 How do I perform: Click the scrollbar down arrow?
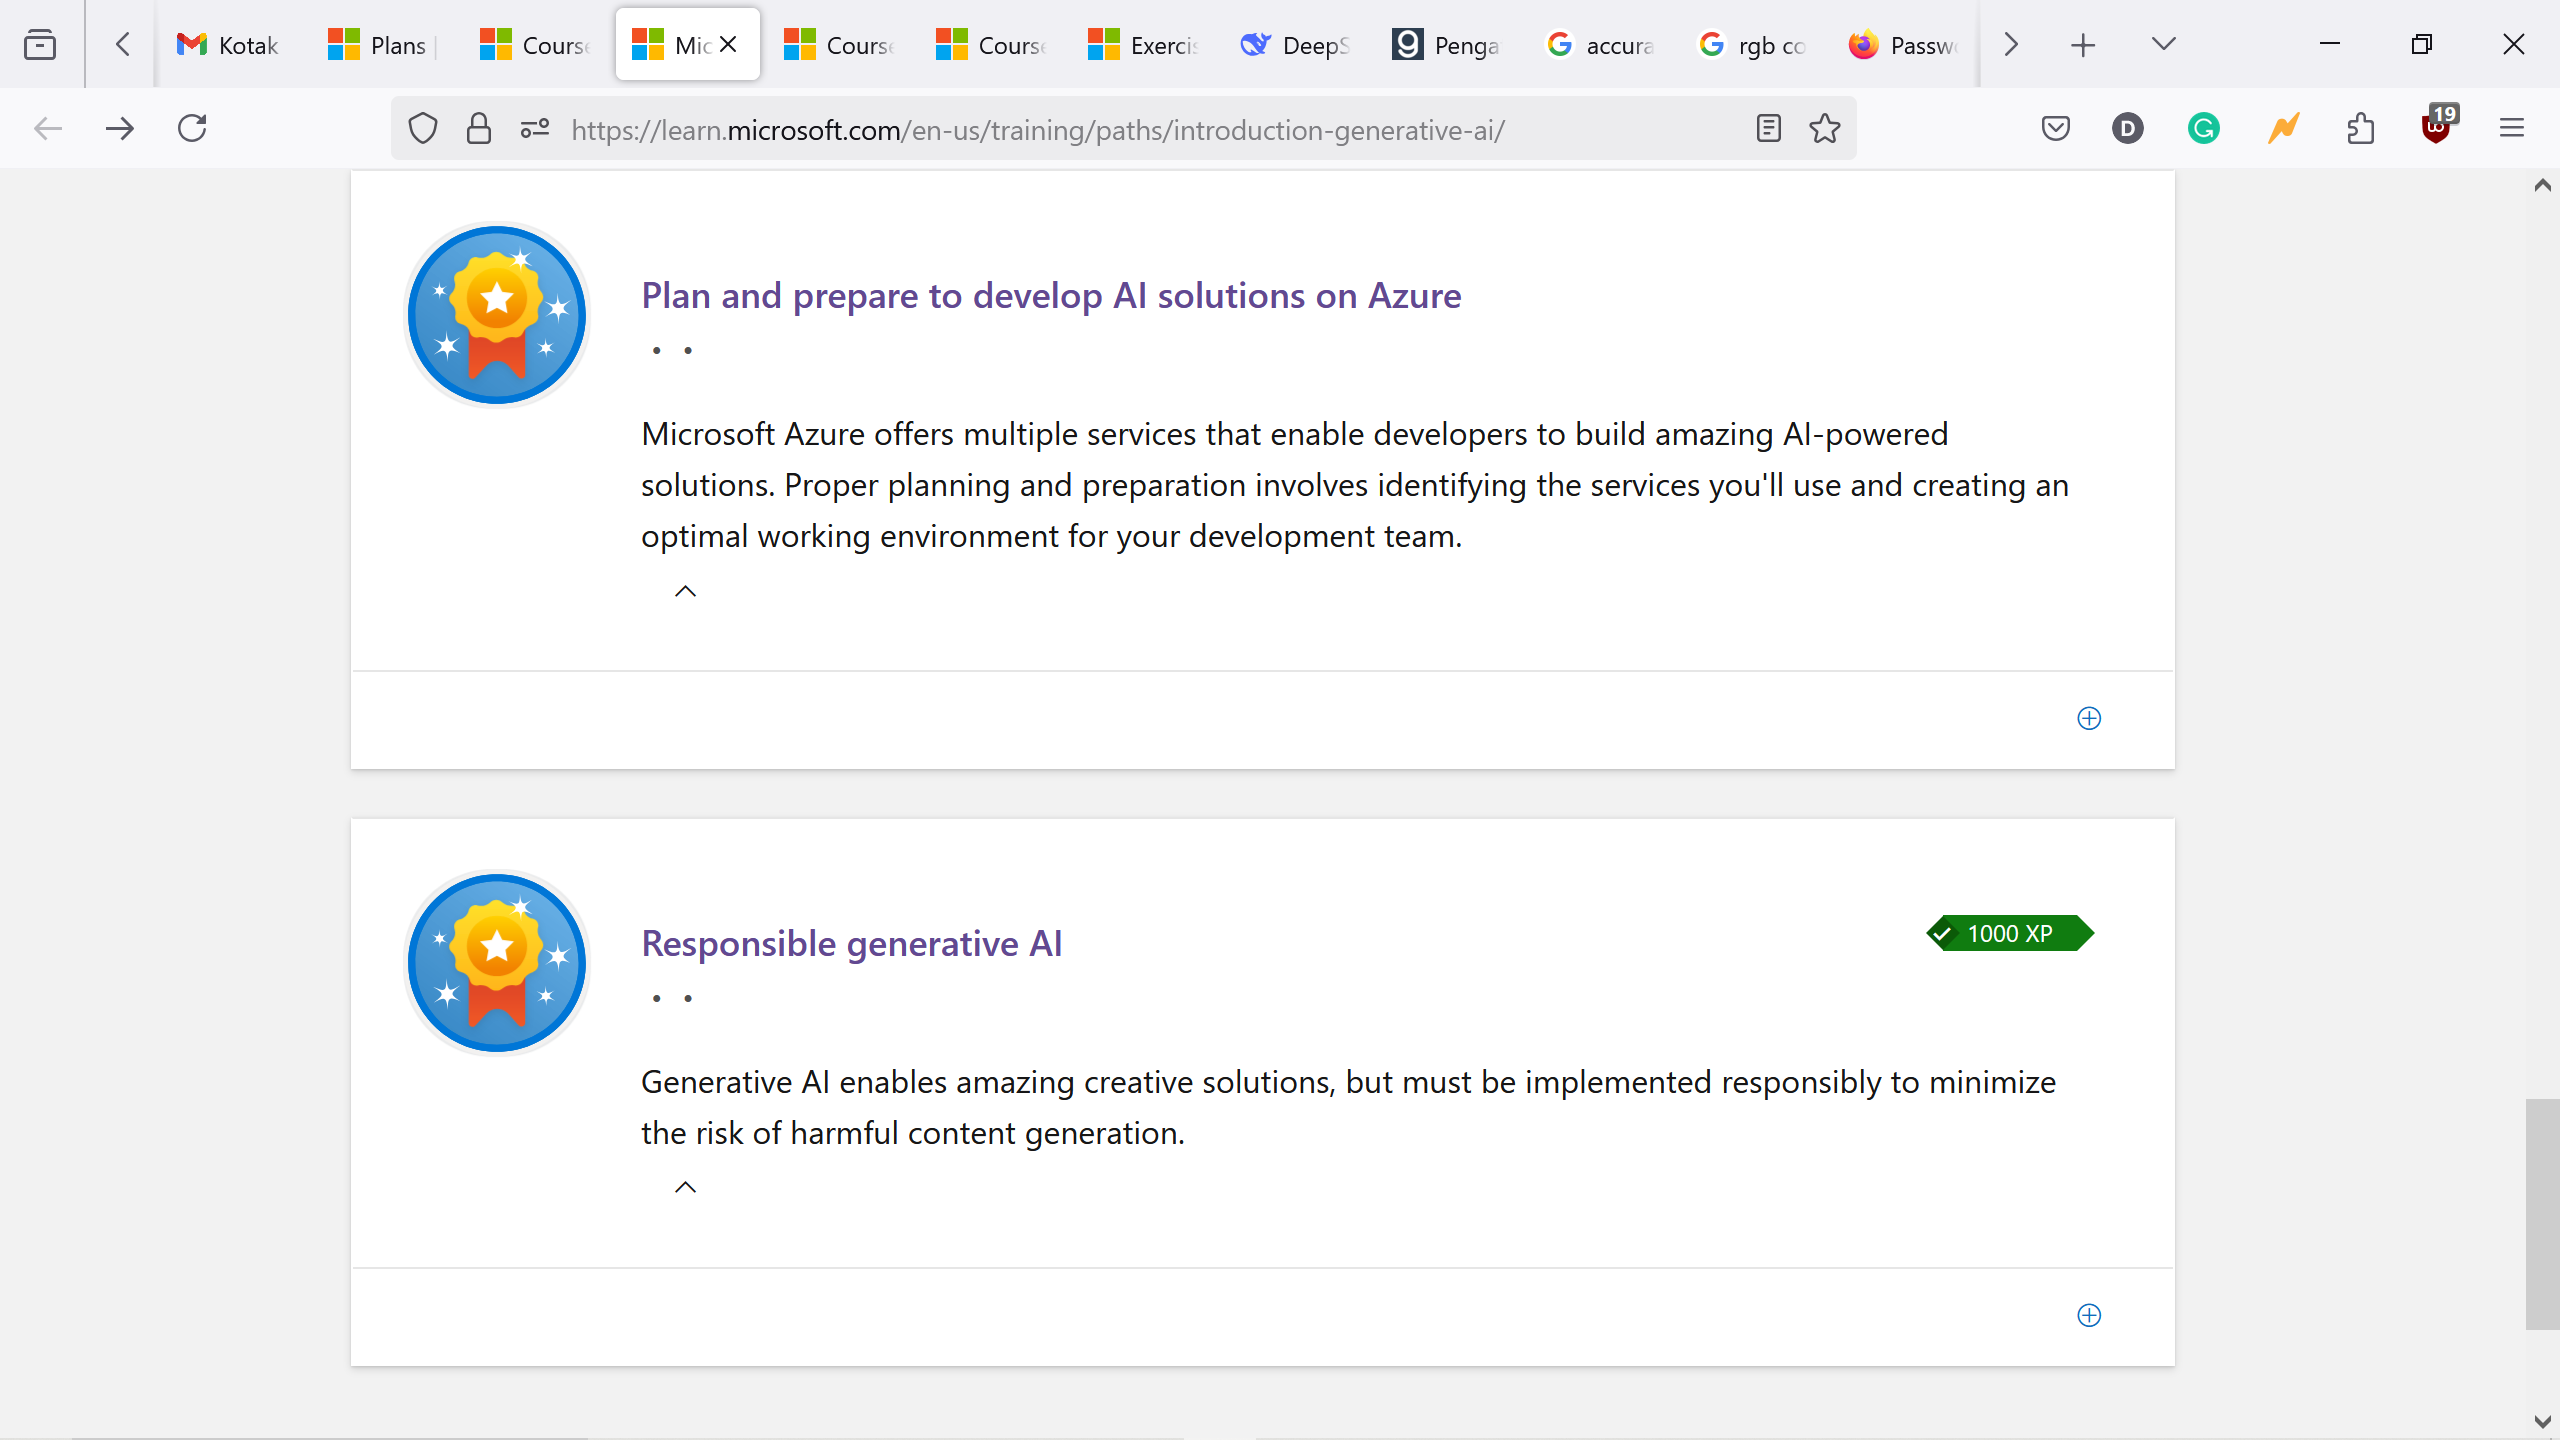(2542, 1420)
